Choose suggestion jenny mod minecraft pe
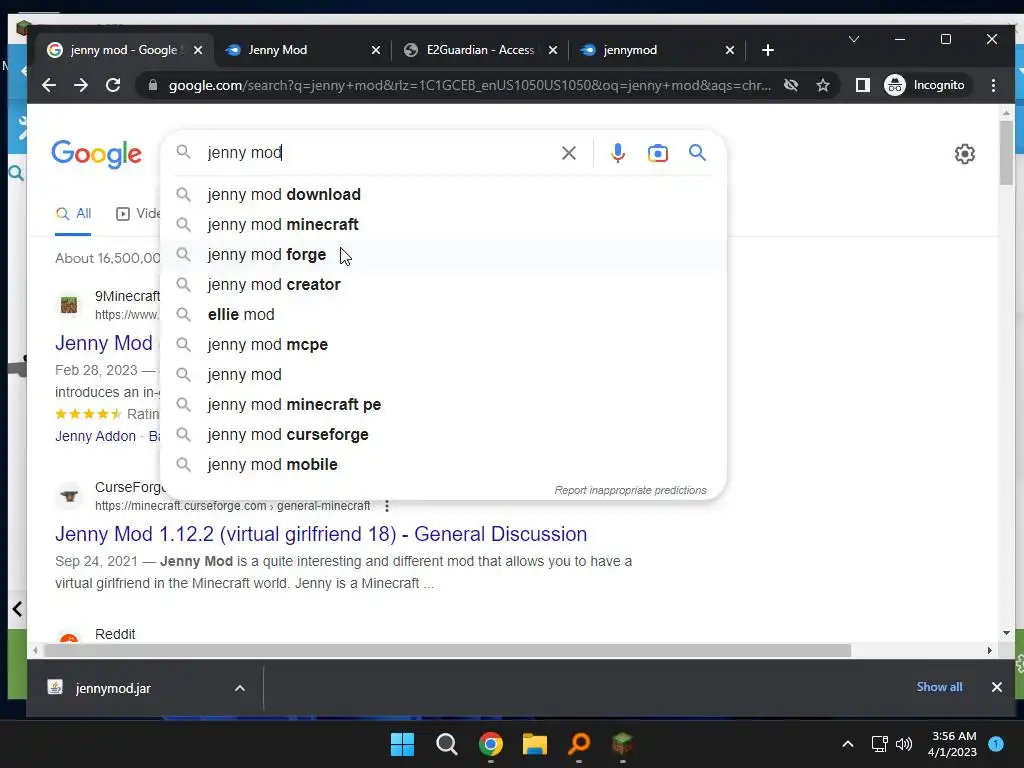The width and height of the screenshot is (1024, 768). pos(443,405)
